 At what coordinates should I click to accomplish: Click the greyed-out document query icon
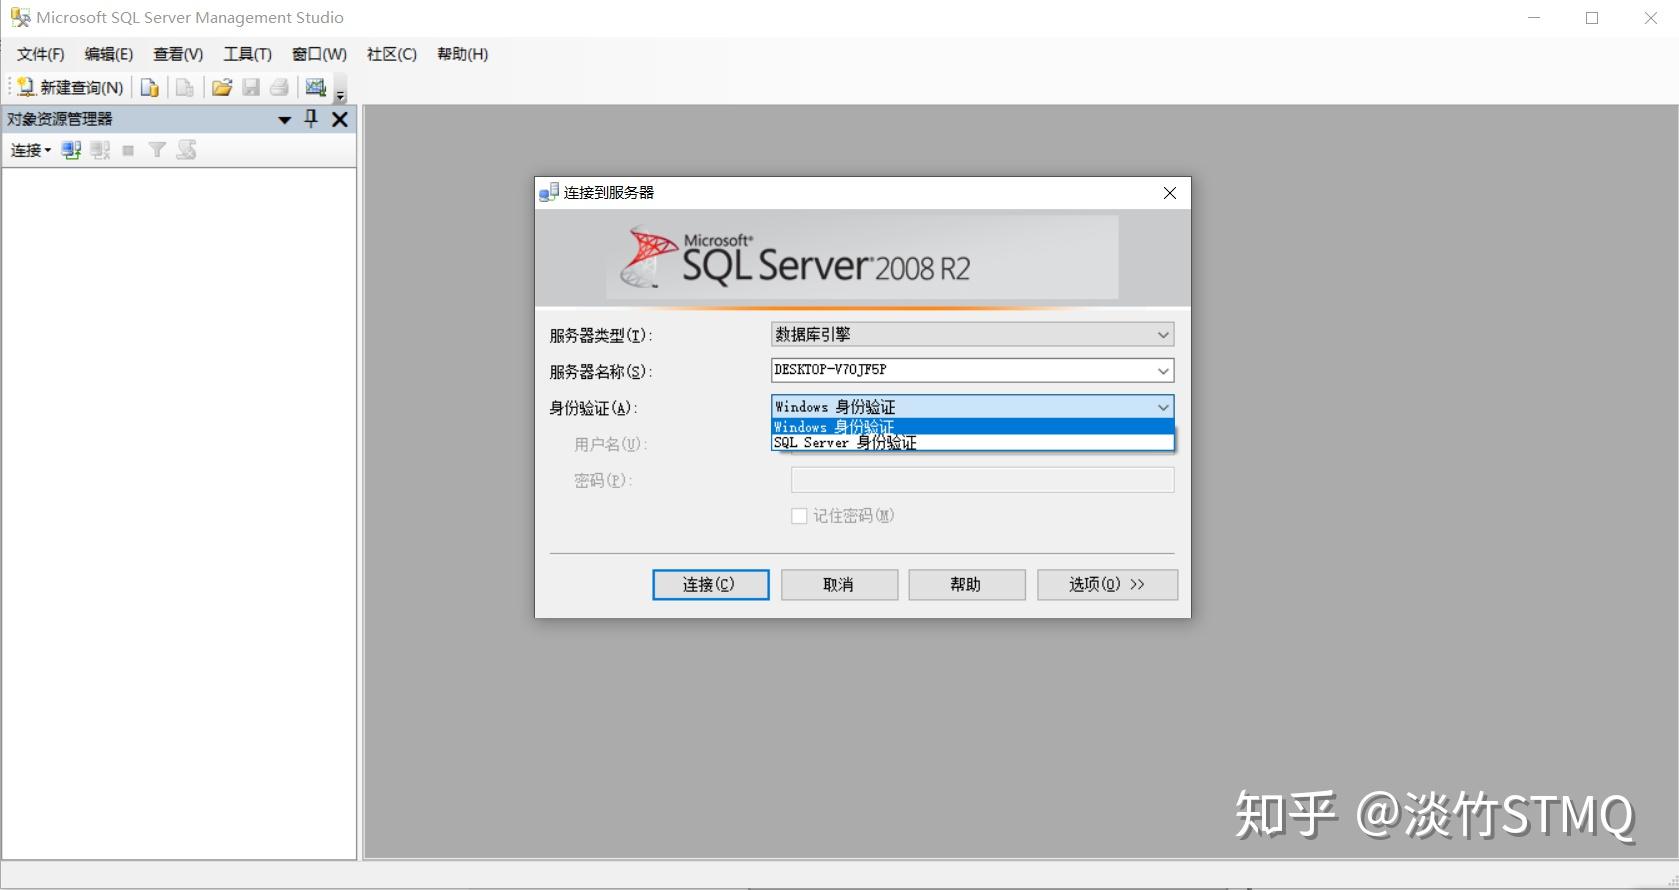pos(185,88)
